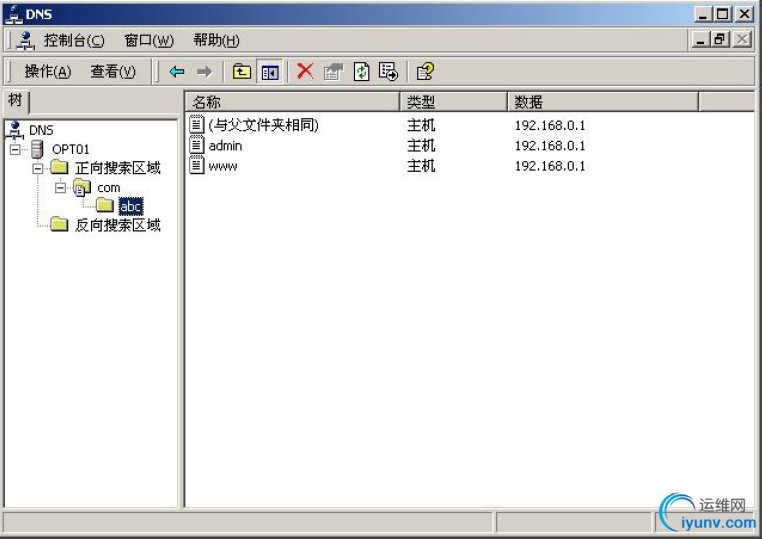Open the 查看(V) menu
Image resolution: width=762 pixels, height=539 pixels.
[113, 72]
